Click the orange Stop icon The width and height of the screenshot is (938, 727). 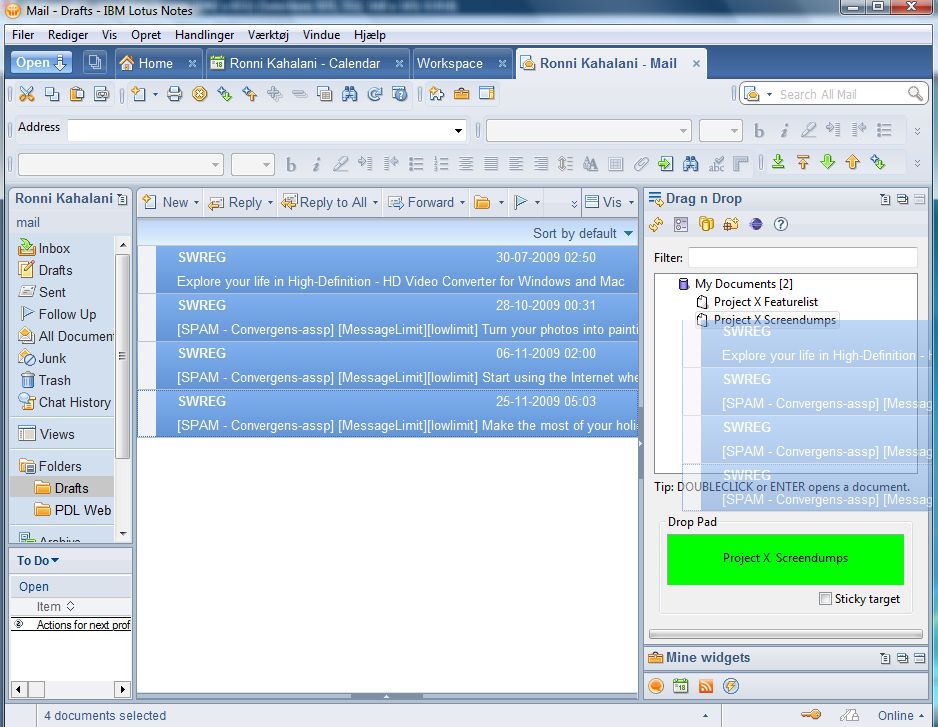200,94
